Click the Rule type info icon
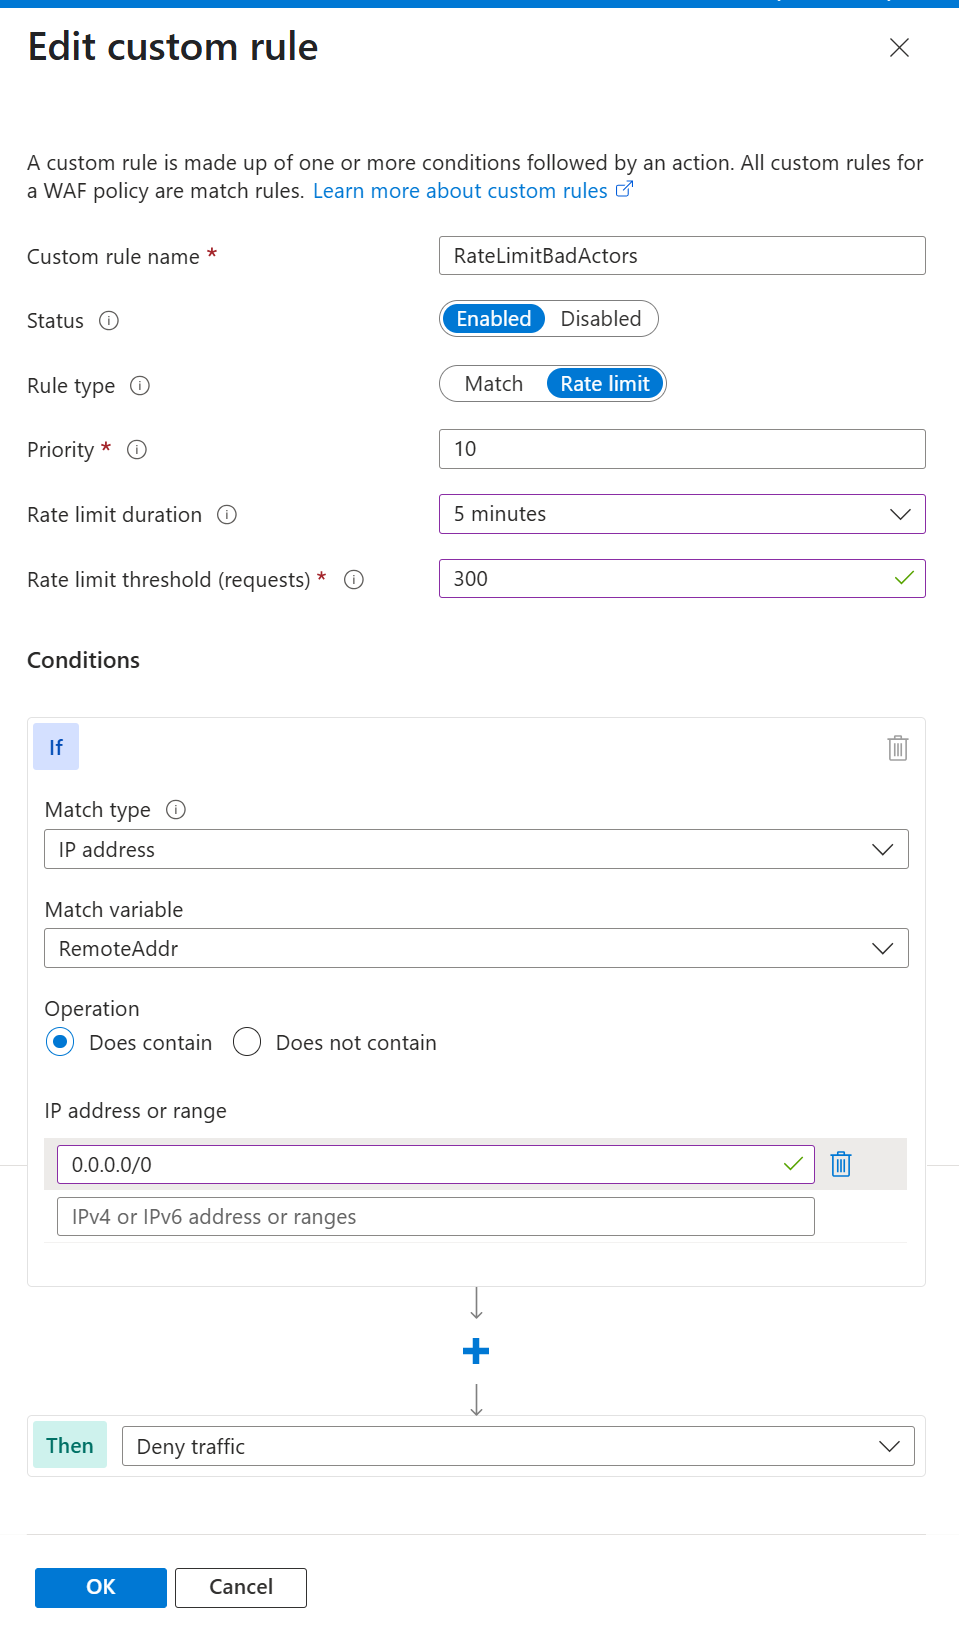This screenshot has height=1640, width=959. point(140,386)
